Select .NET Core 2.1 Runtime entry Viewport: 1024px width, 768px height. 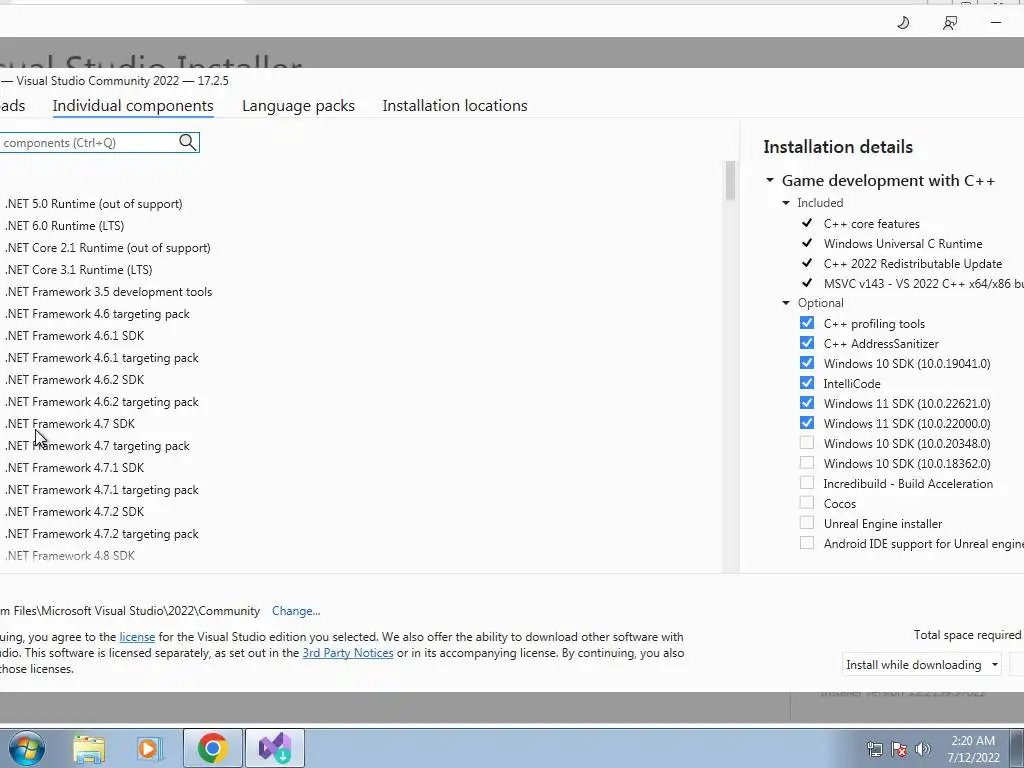[108, 248]
